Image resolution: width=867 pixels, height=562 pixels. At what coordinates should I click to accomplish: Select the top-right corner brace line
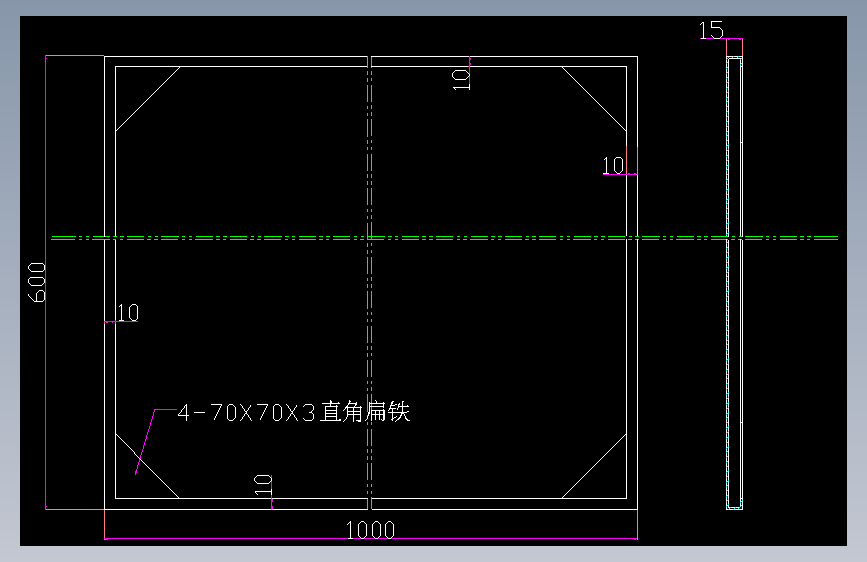(594, 99)
